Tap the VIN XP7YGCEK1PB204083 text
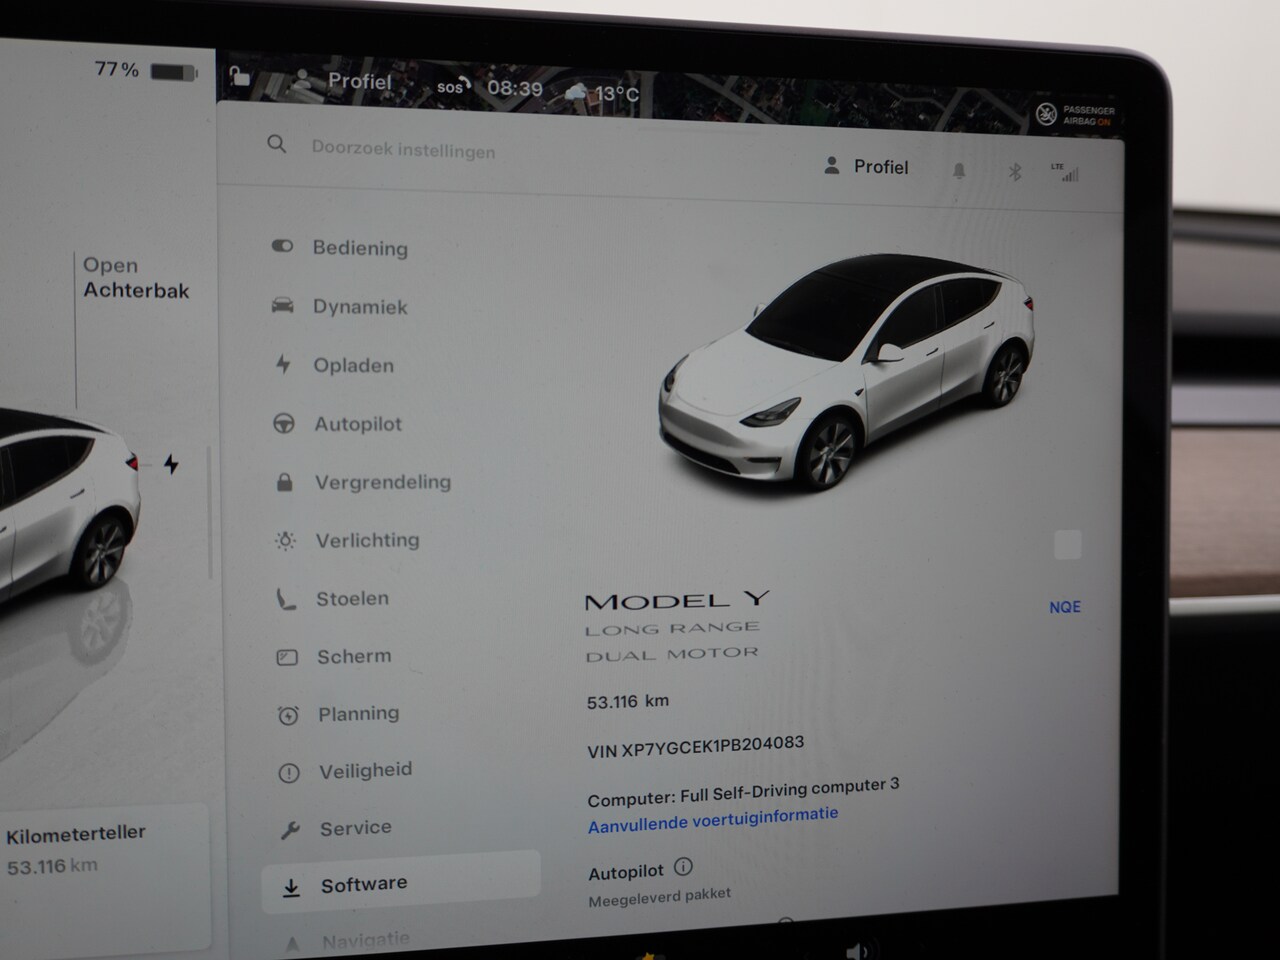This screenshot has height=960, width=1280. pos(696,747)
